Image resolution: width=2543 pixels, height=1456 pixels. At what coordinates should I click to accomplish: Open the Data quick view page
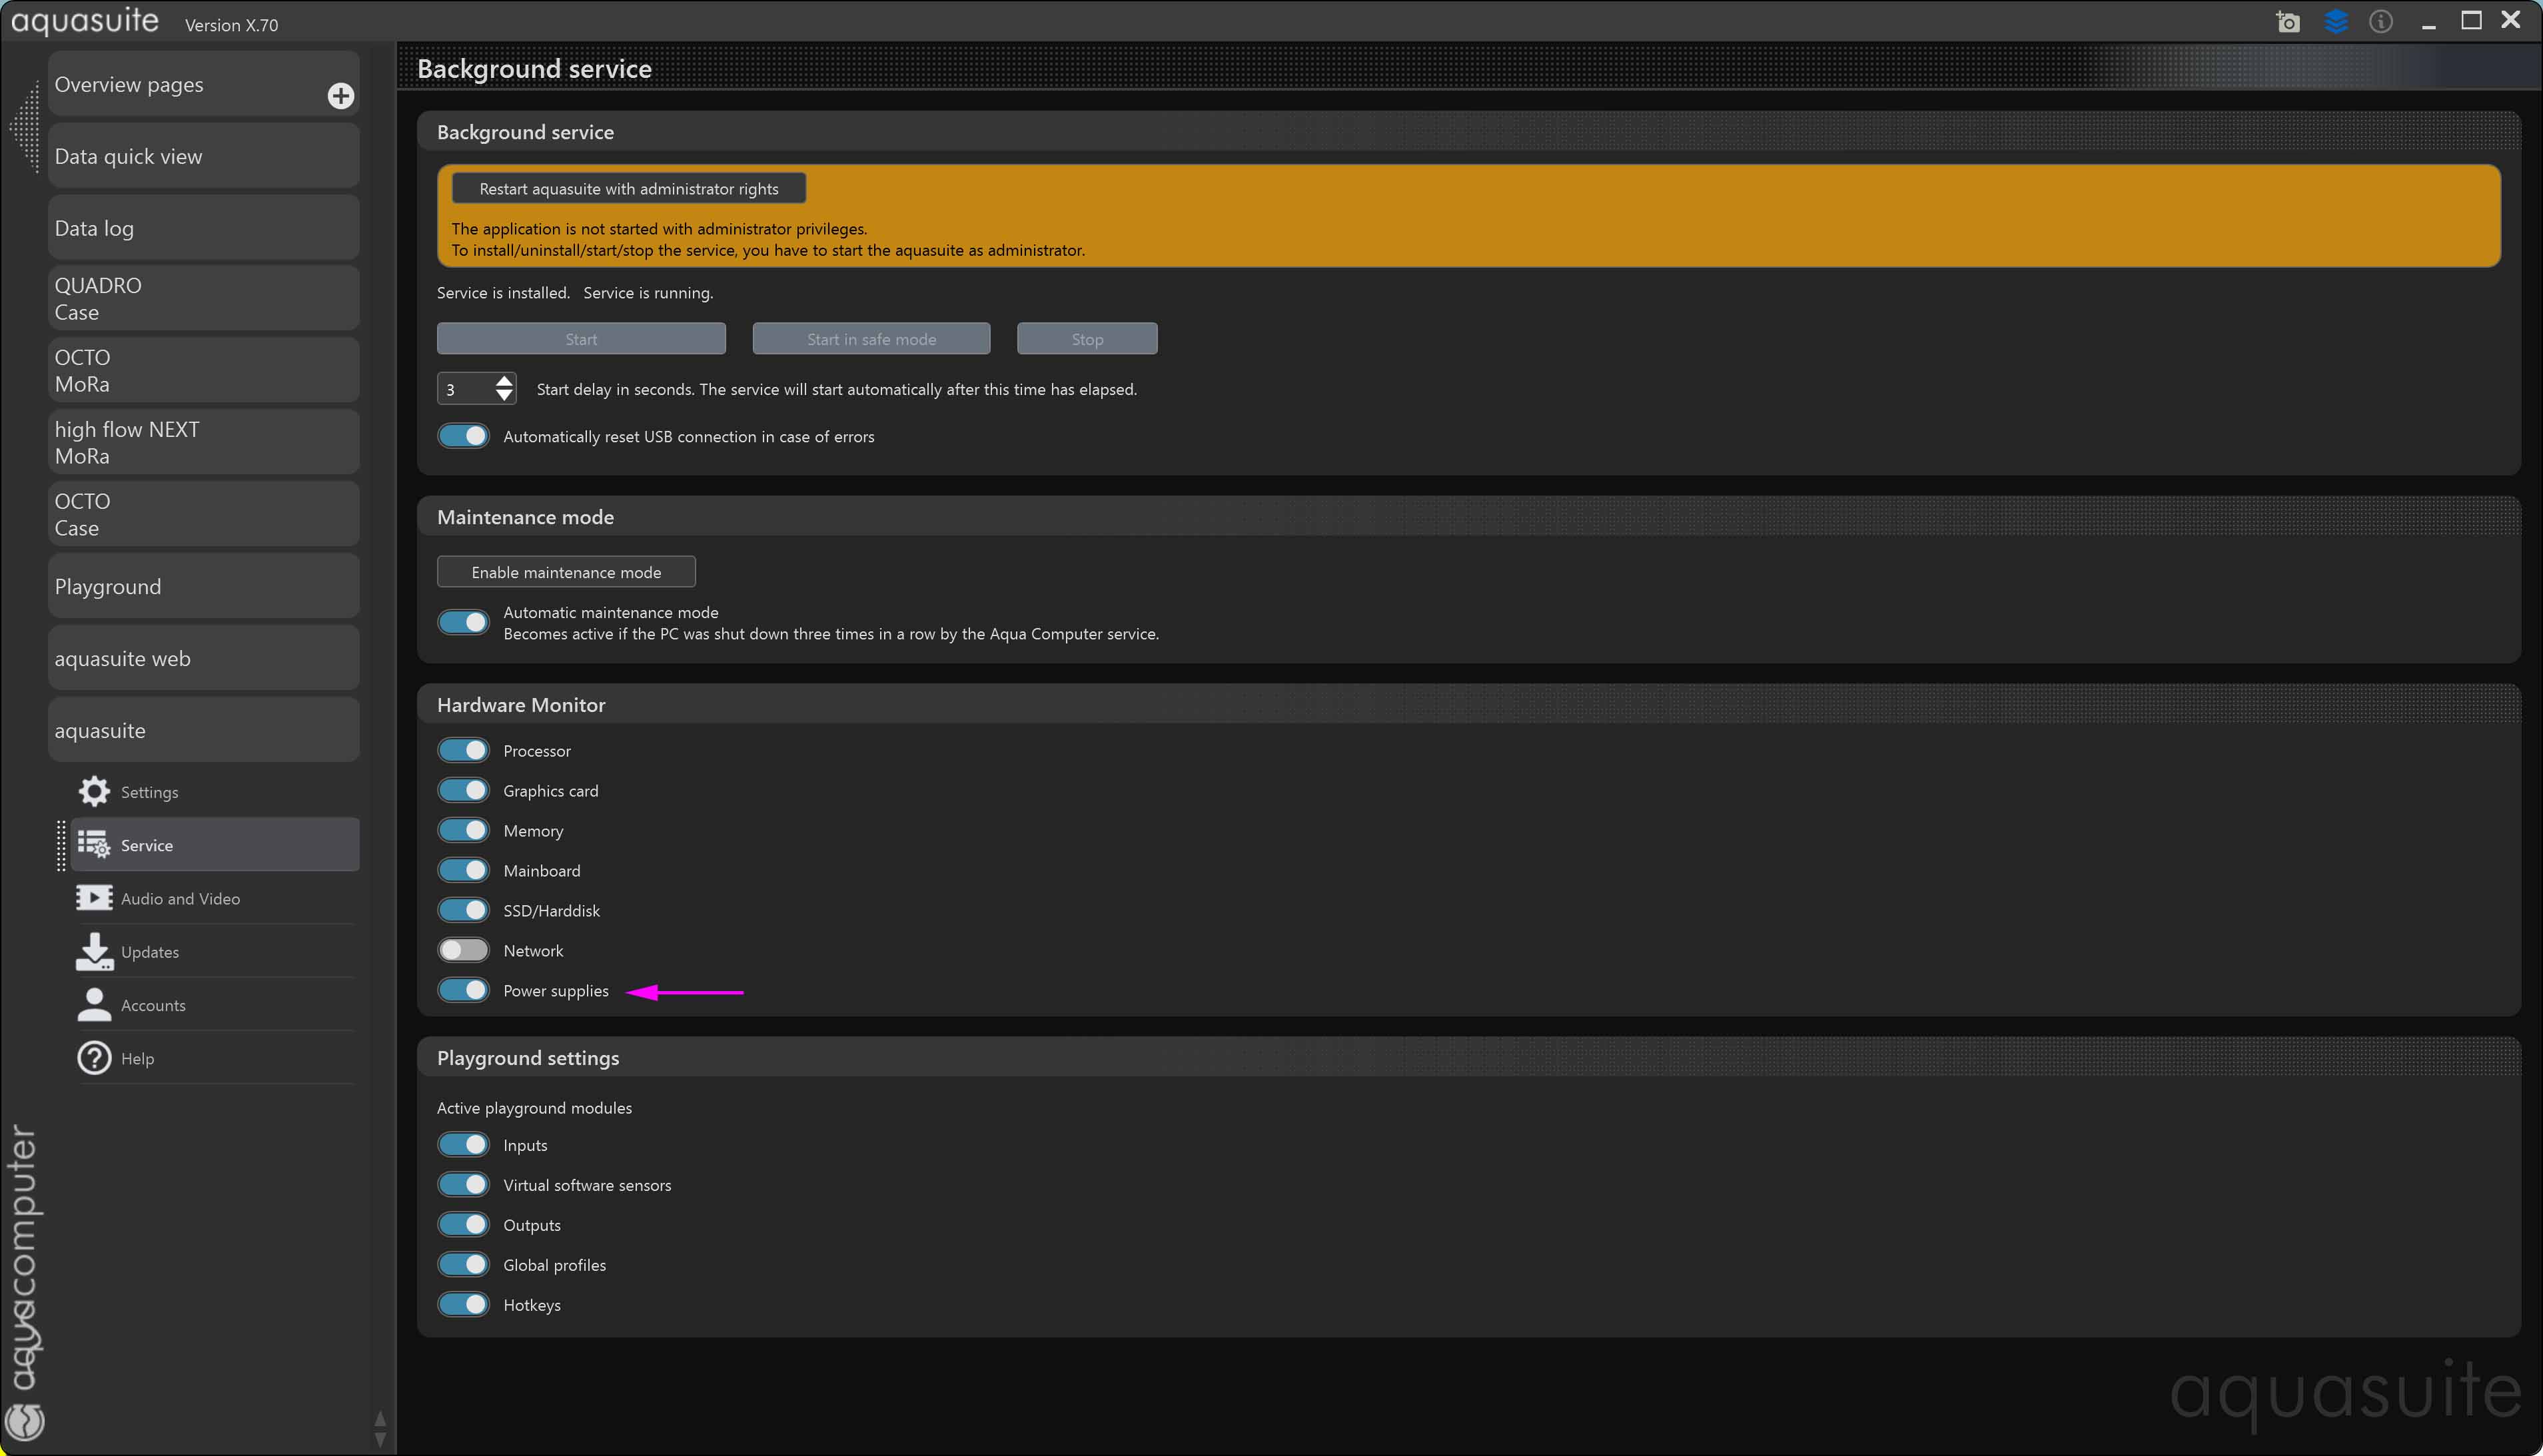203,156
